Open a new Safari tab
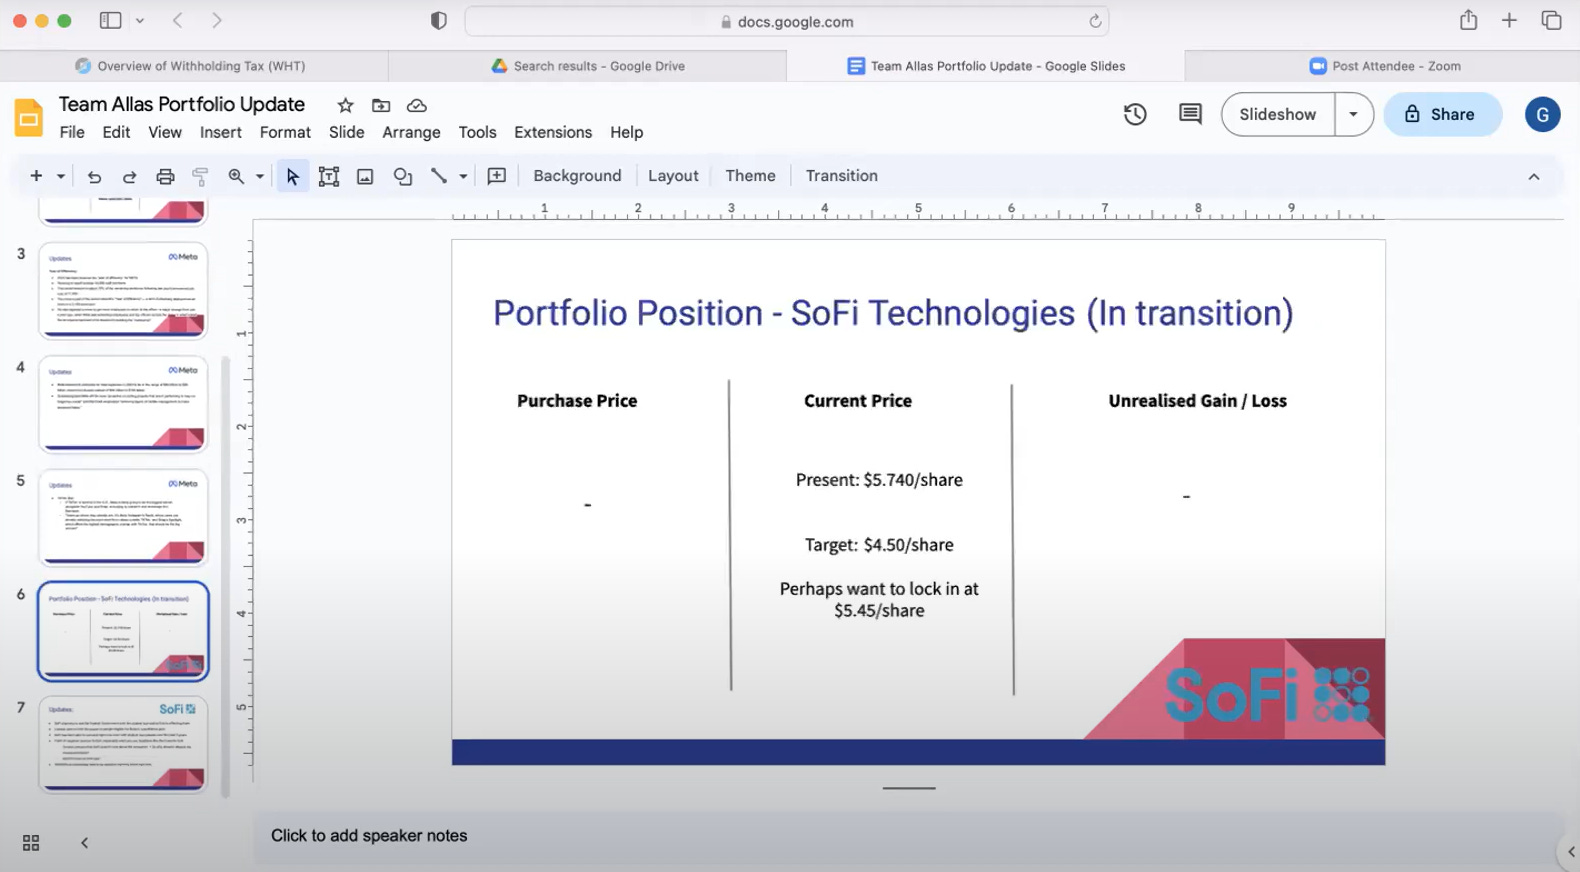 tap(1509, 20)
